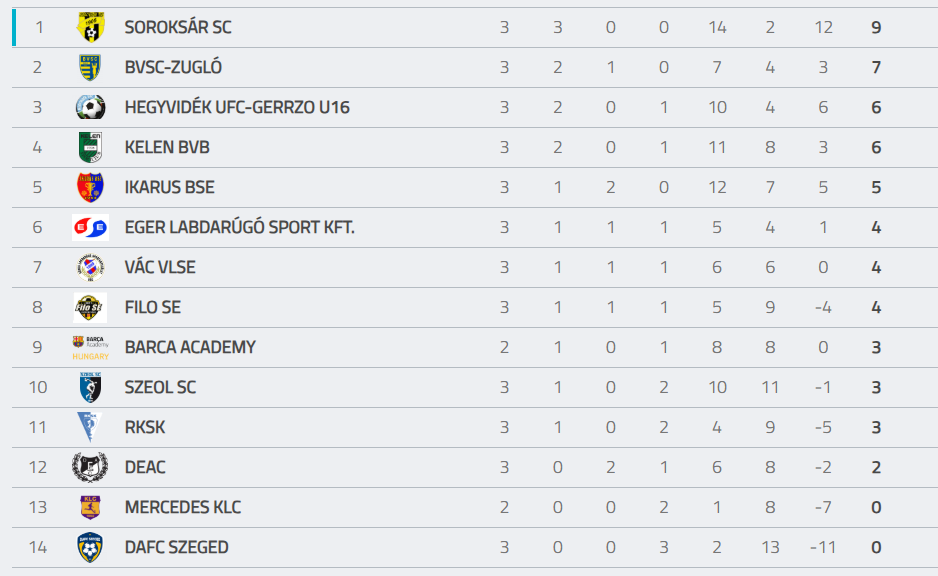Click the Barca Academy Hungary logo
This screenshot has width=938, height=576.
click(90, 348)
